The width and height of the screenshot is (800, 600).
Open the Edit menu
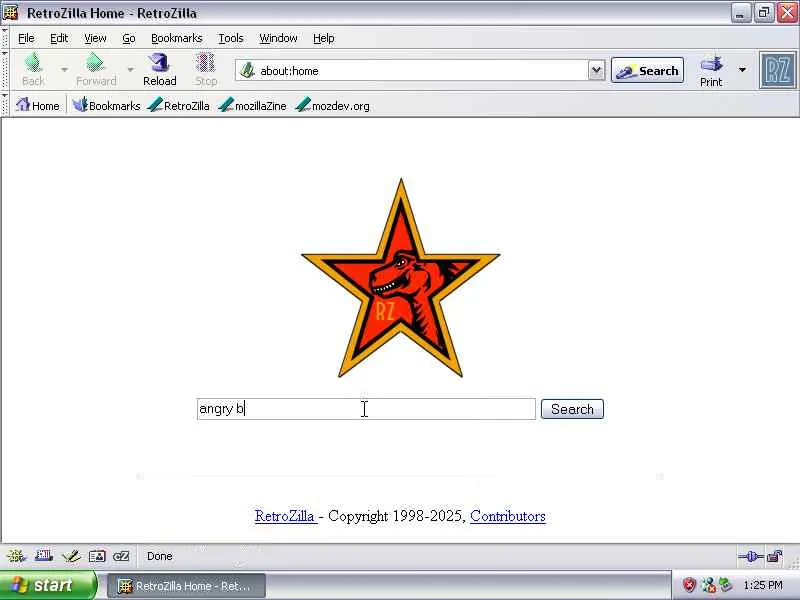(x=59, y=38)
